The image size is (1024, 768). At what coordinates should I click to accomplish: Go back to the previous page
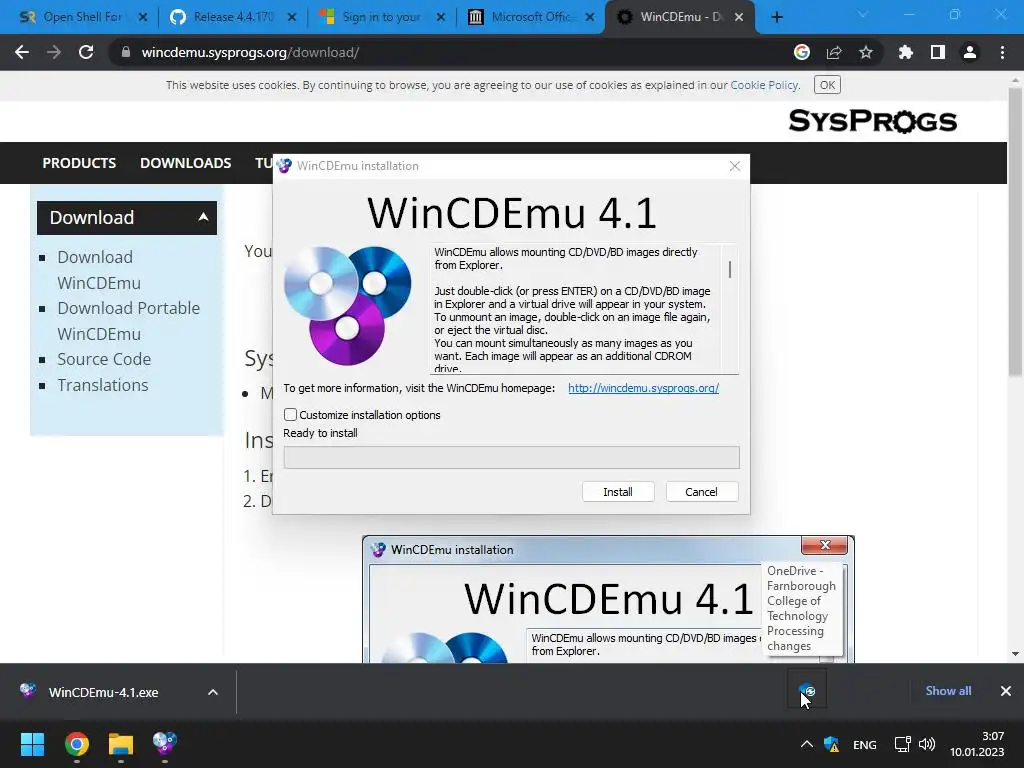pos(22,52)
